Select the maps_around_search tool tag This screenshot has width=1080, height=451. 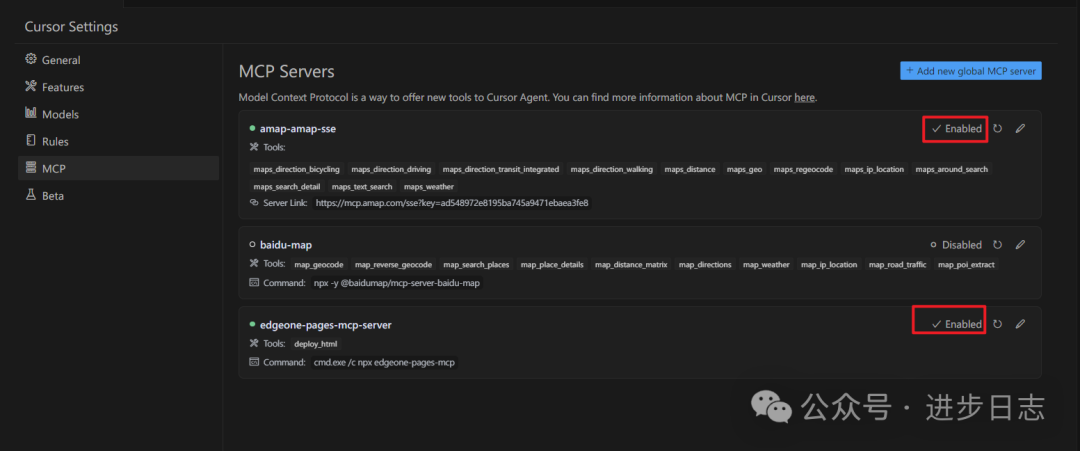[951, 169]
